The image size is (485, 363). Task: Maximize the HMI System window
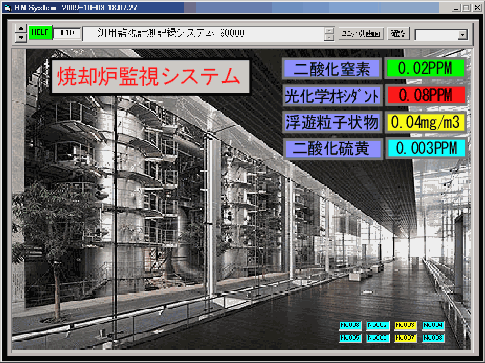point(466,8)
